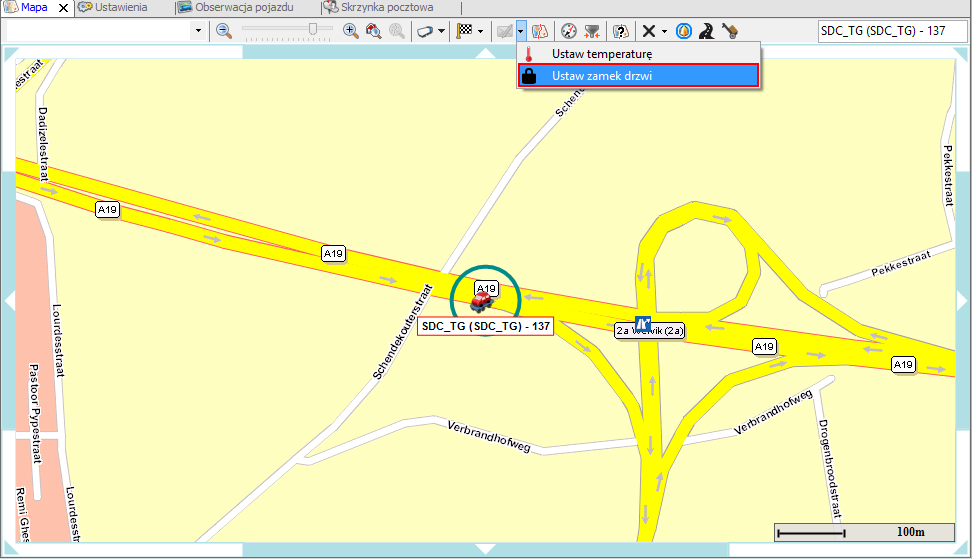This screenshot has width=972, height=559.
Task: Open the empty combo box dropdown arrow
Action: (197, 31)
